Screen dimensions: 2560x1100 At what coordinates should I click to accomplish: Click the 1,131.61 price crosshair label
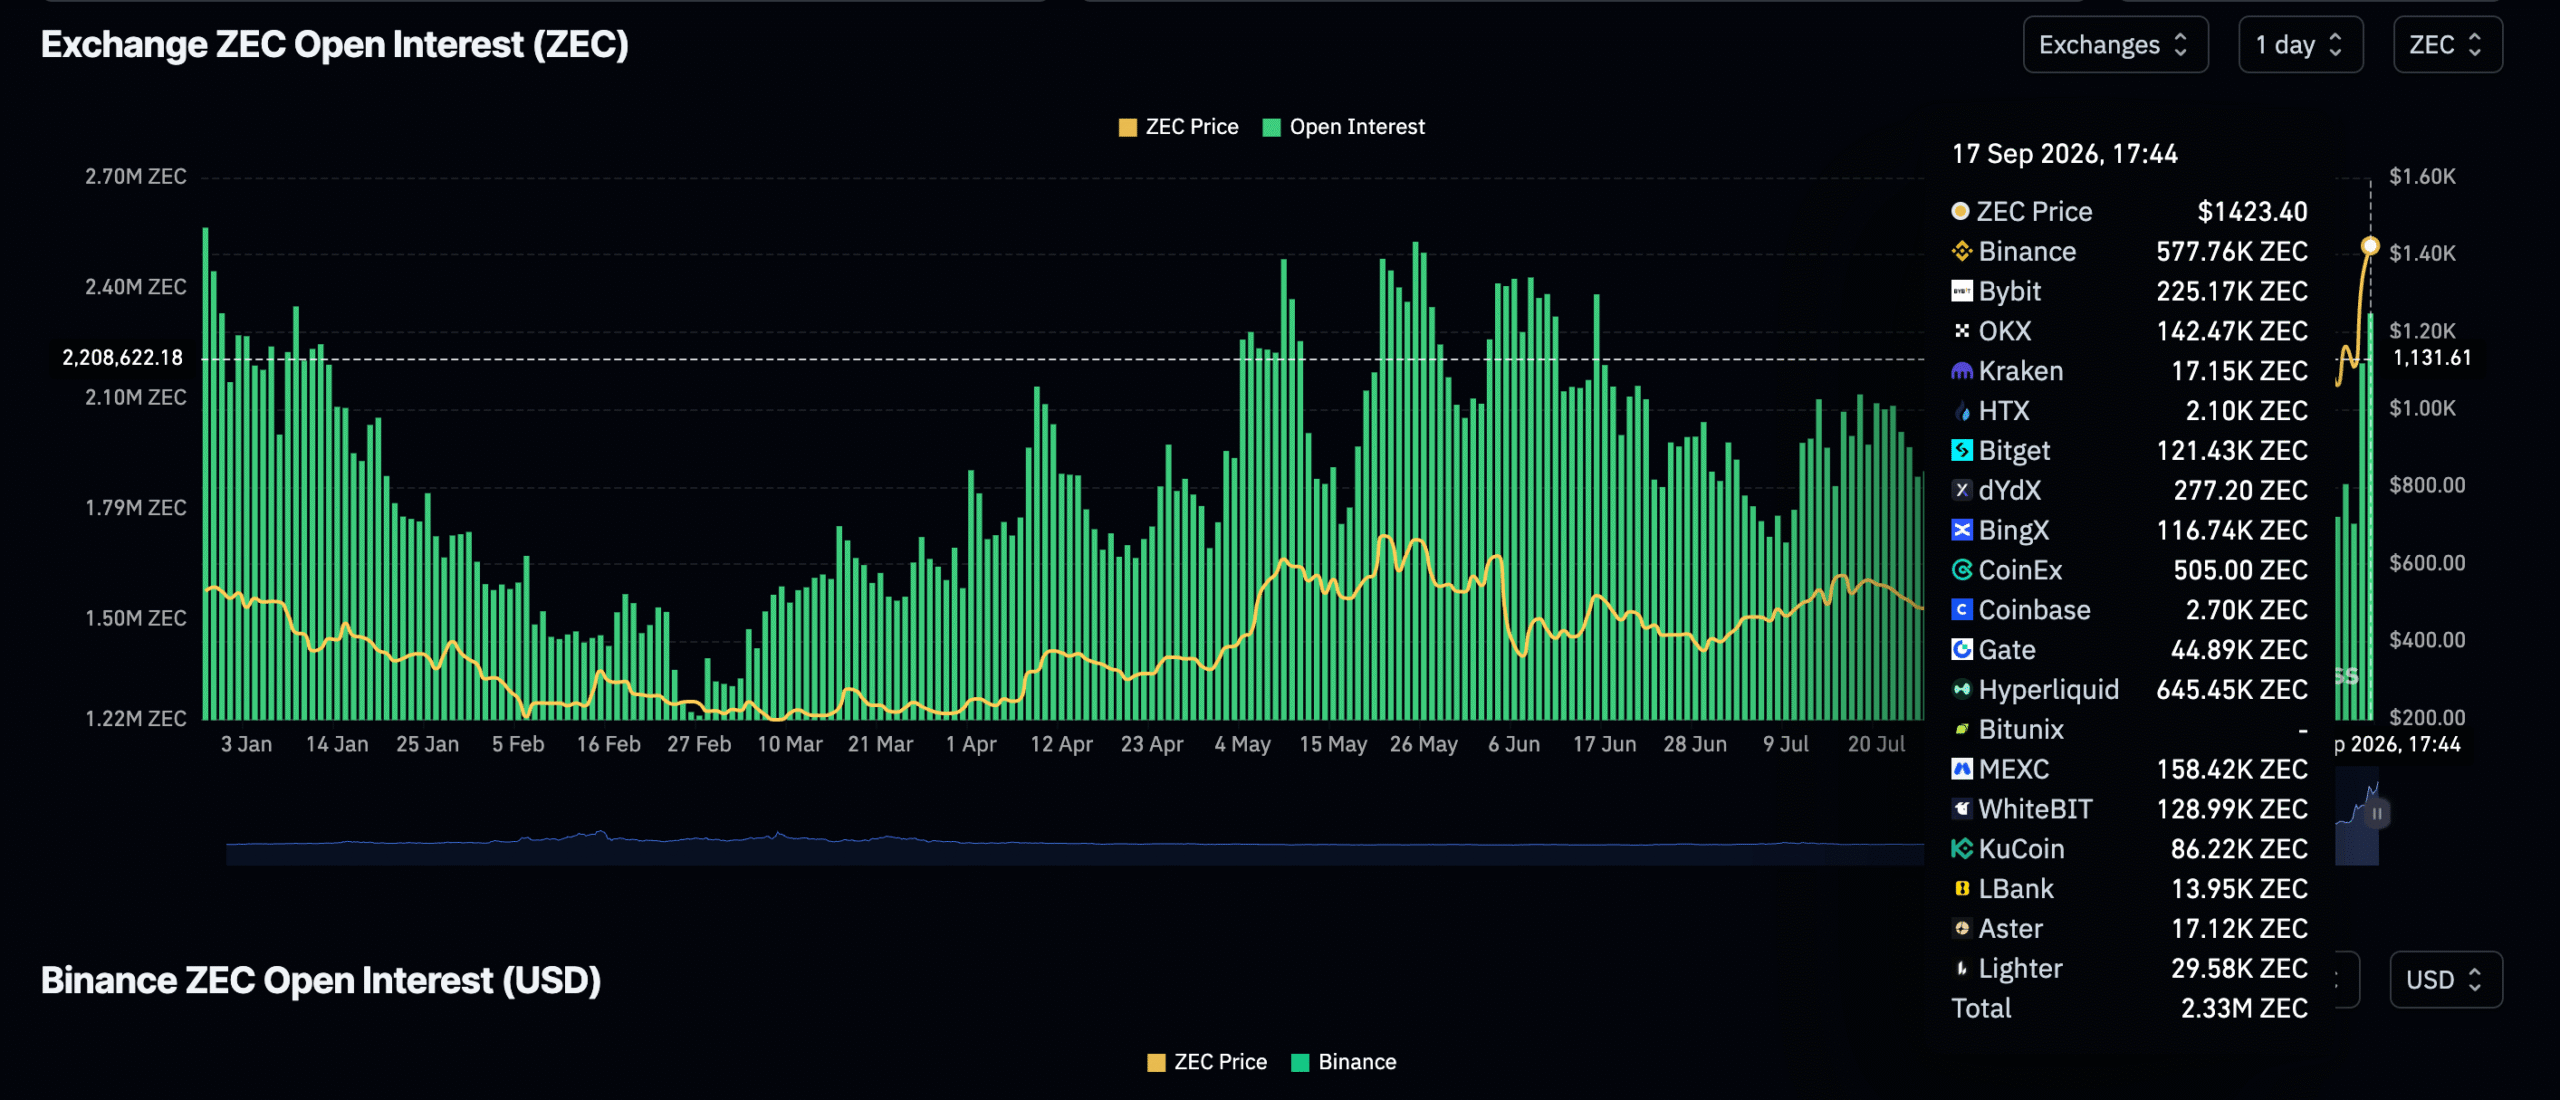pos(2432,358)
